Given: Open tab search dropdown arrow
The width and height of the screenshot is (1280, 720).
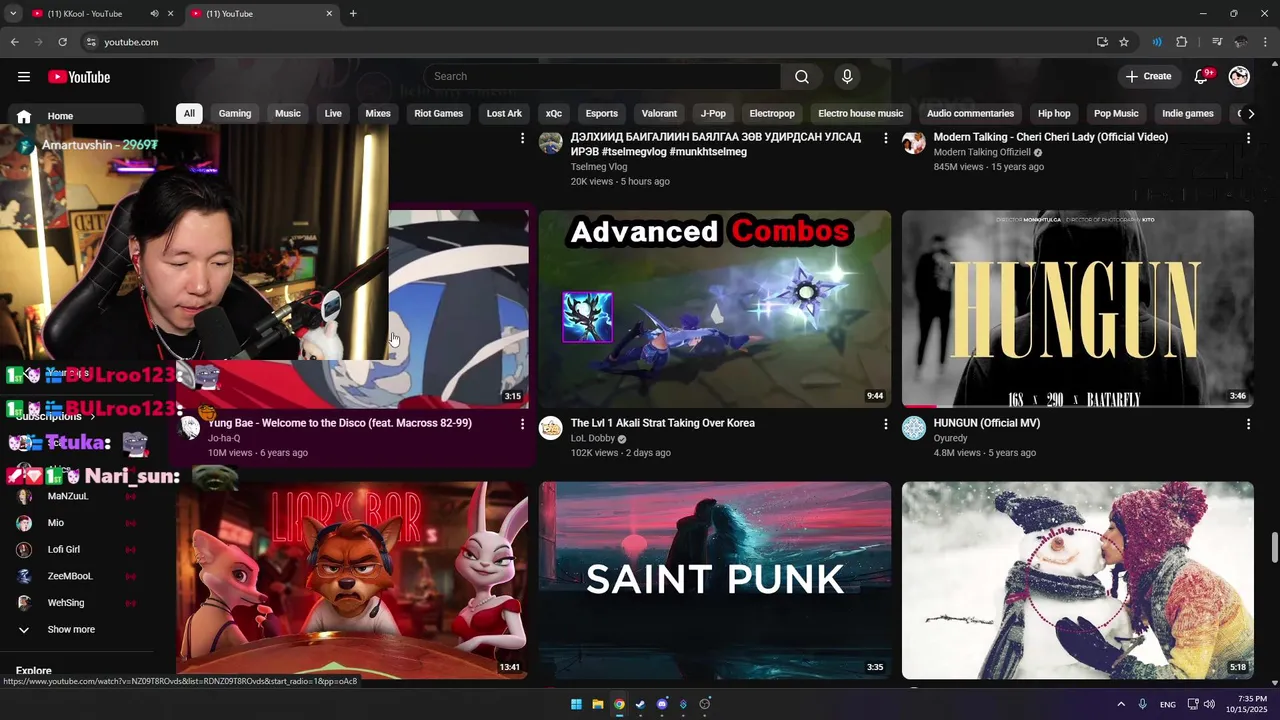Looking at the screenshot, I should [13, 14].
